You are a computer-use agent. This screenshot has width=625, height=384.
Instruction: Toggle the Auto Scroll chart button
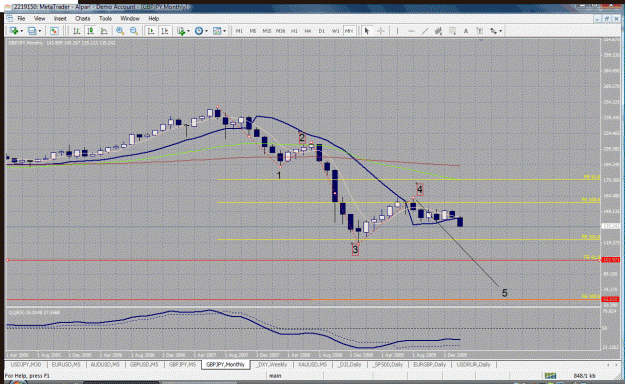[151, 31]
